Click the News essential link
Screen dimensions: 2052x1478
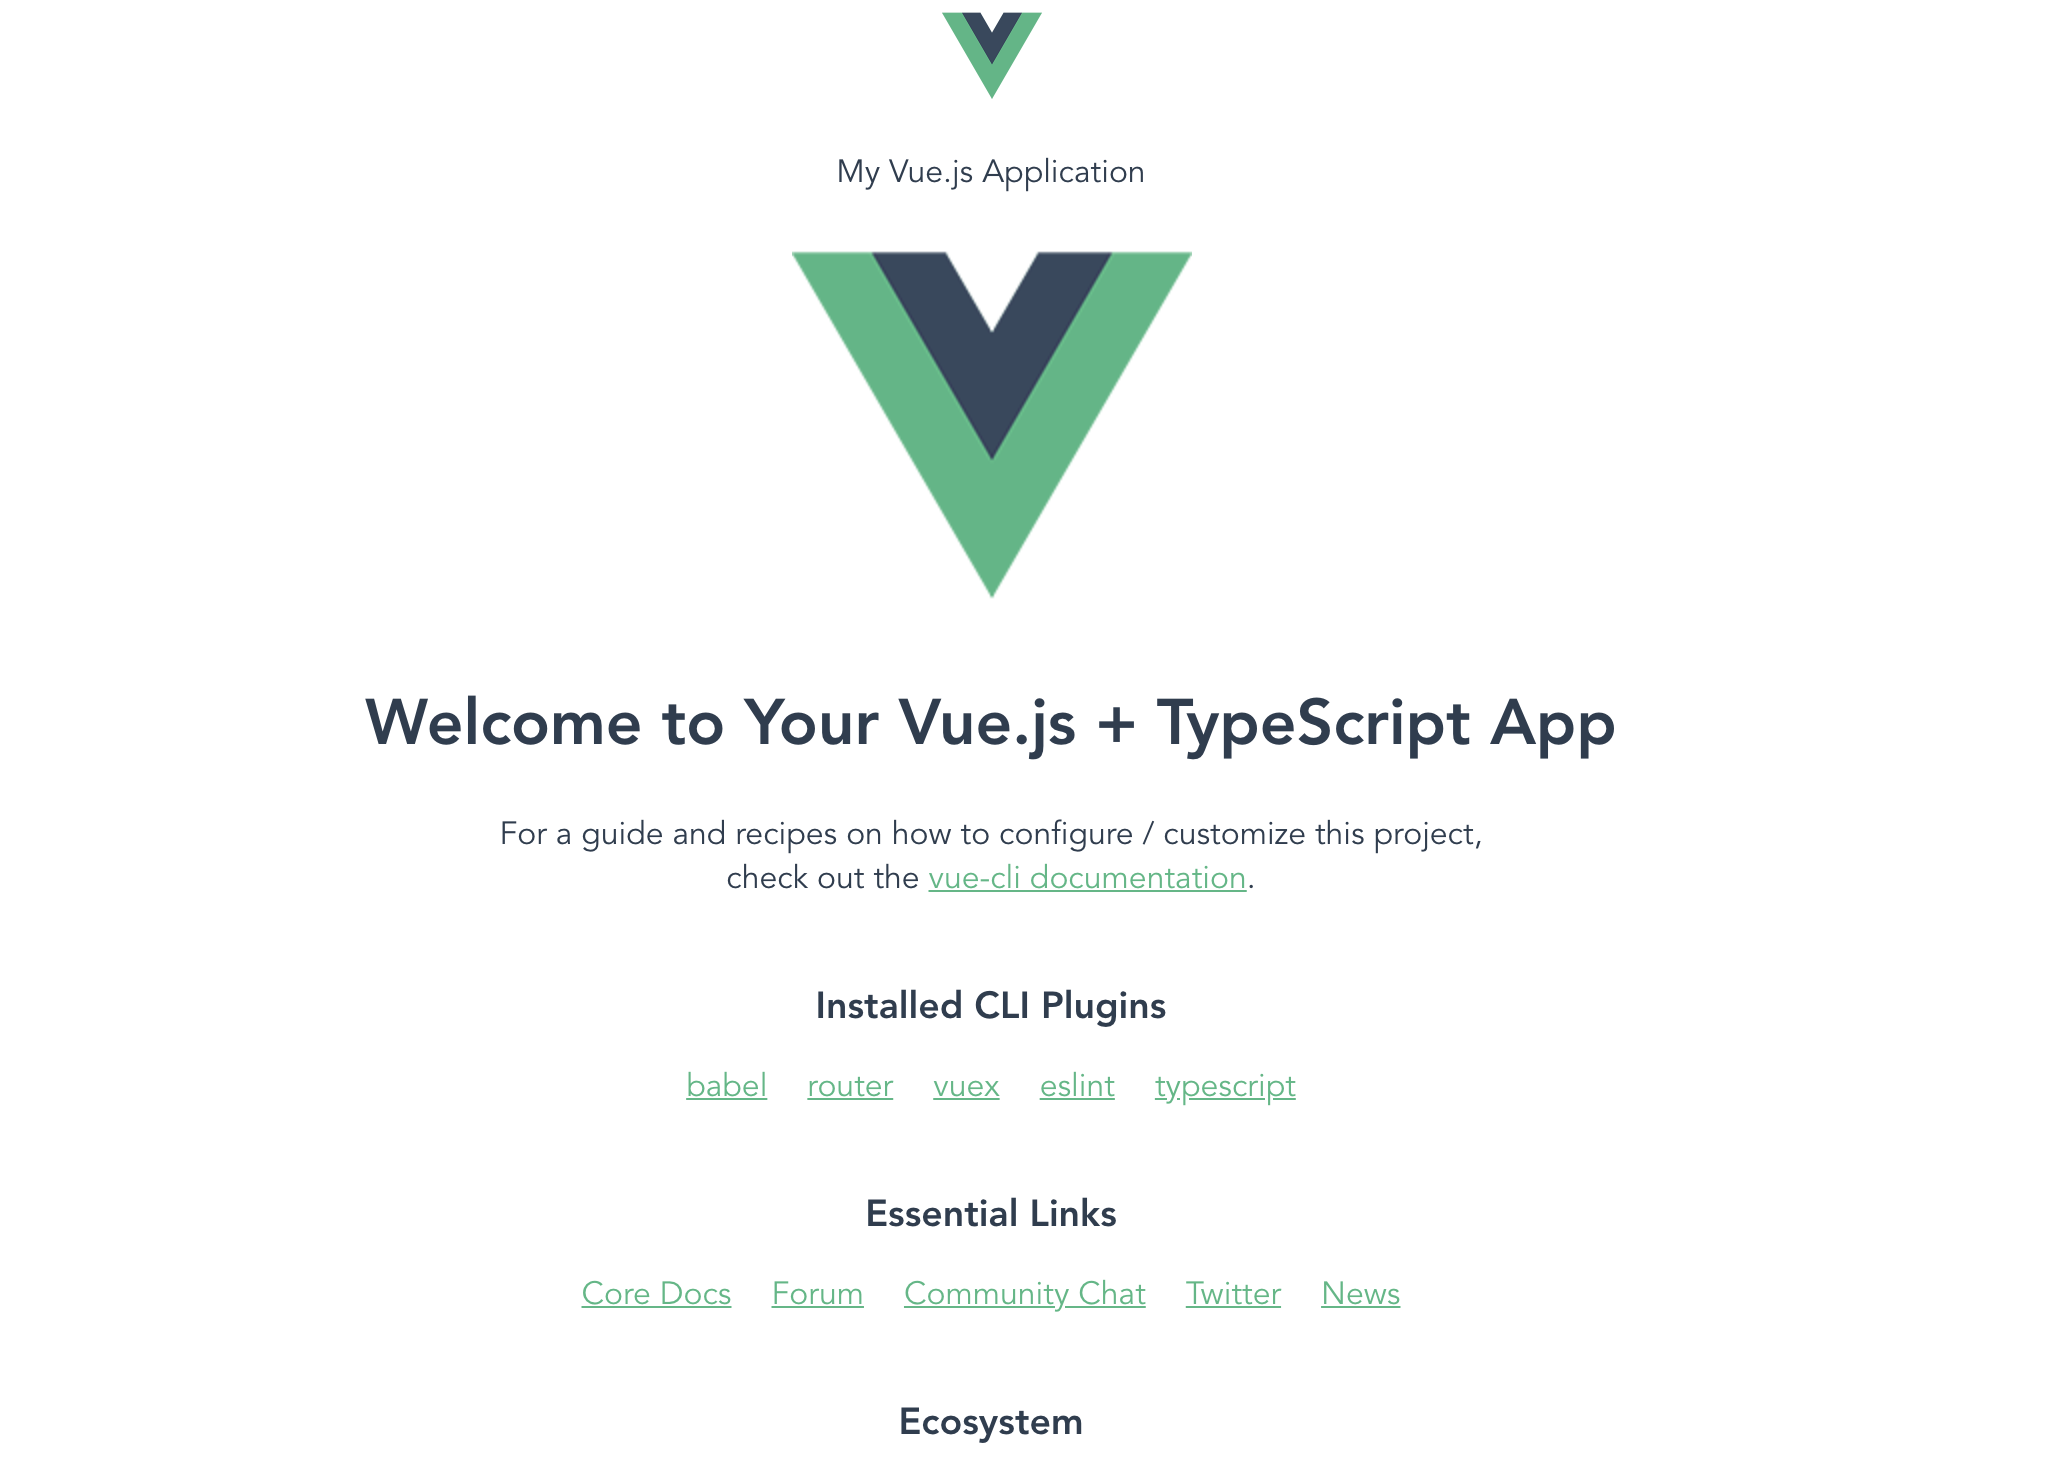[1361, 1293]
